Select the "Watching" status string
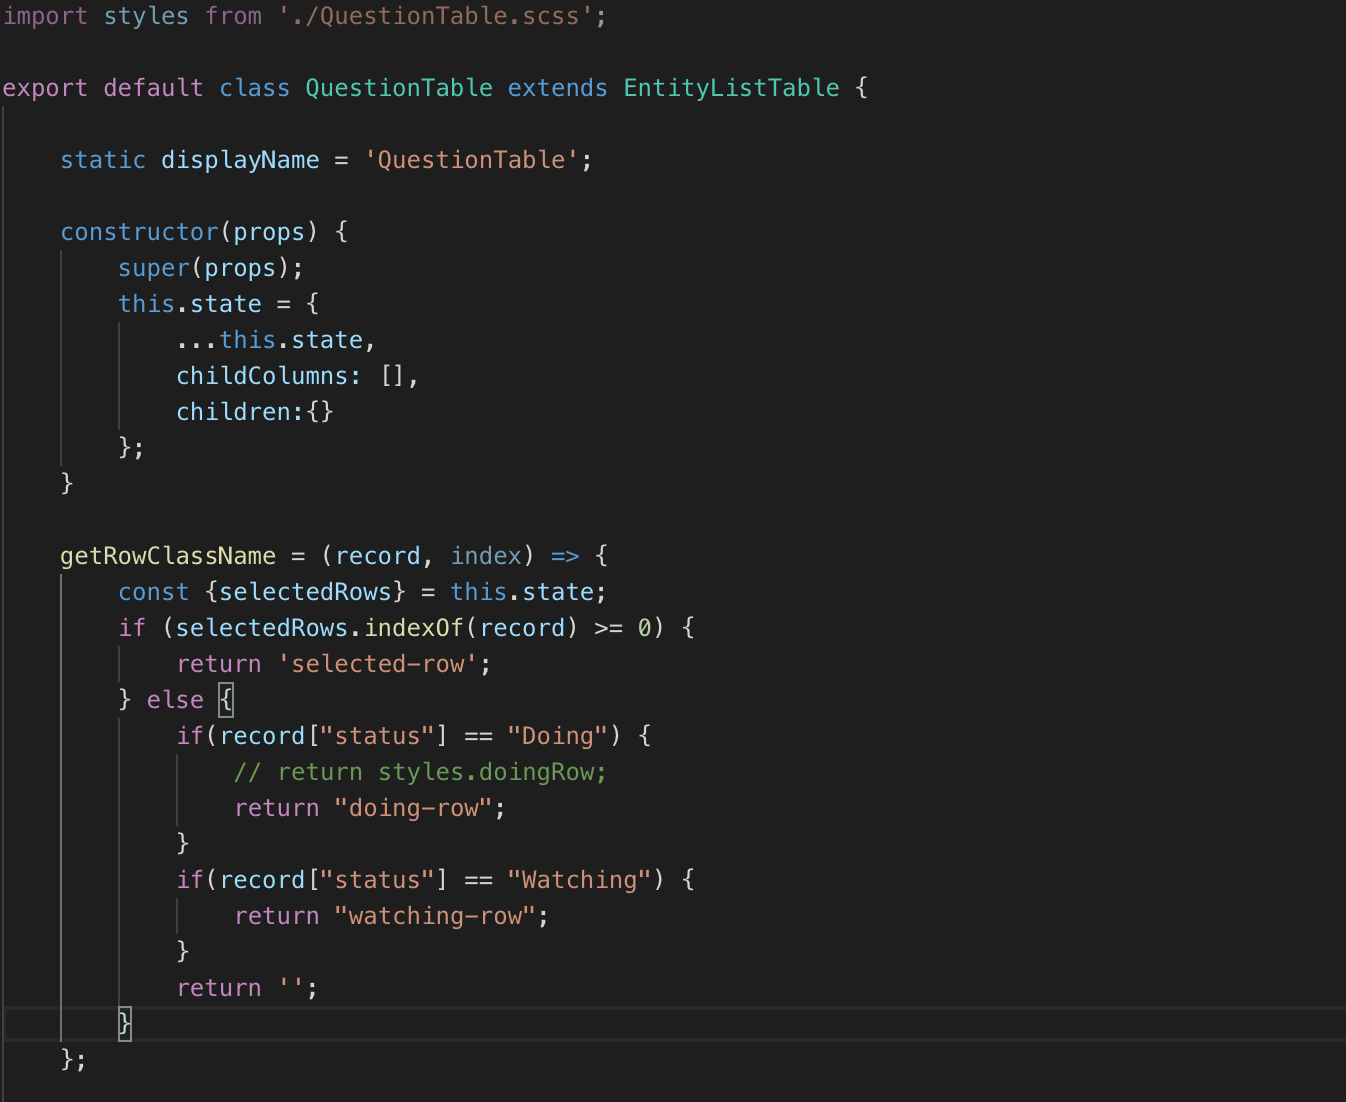This screenshot has width=1346, height=1102. tap(578, 879)
